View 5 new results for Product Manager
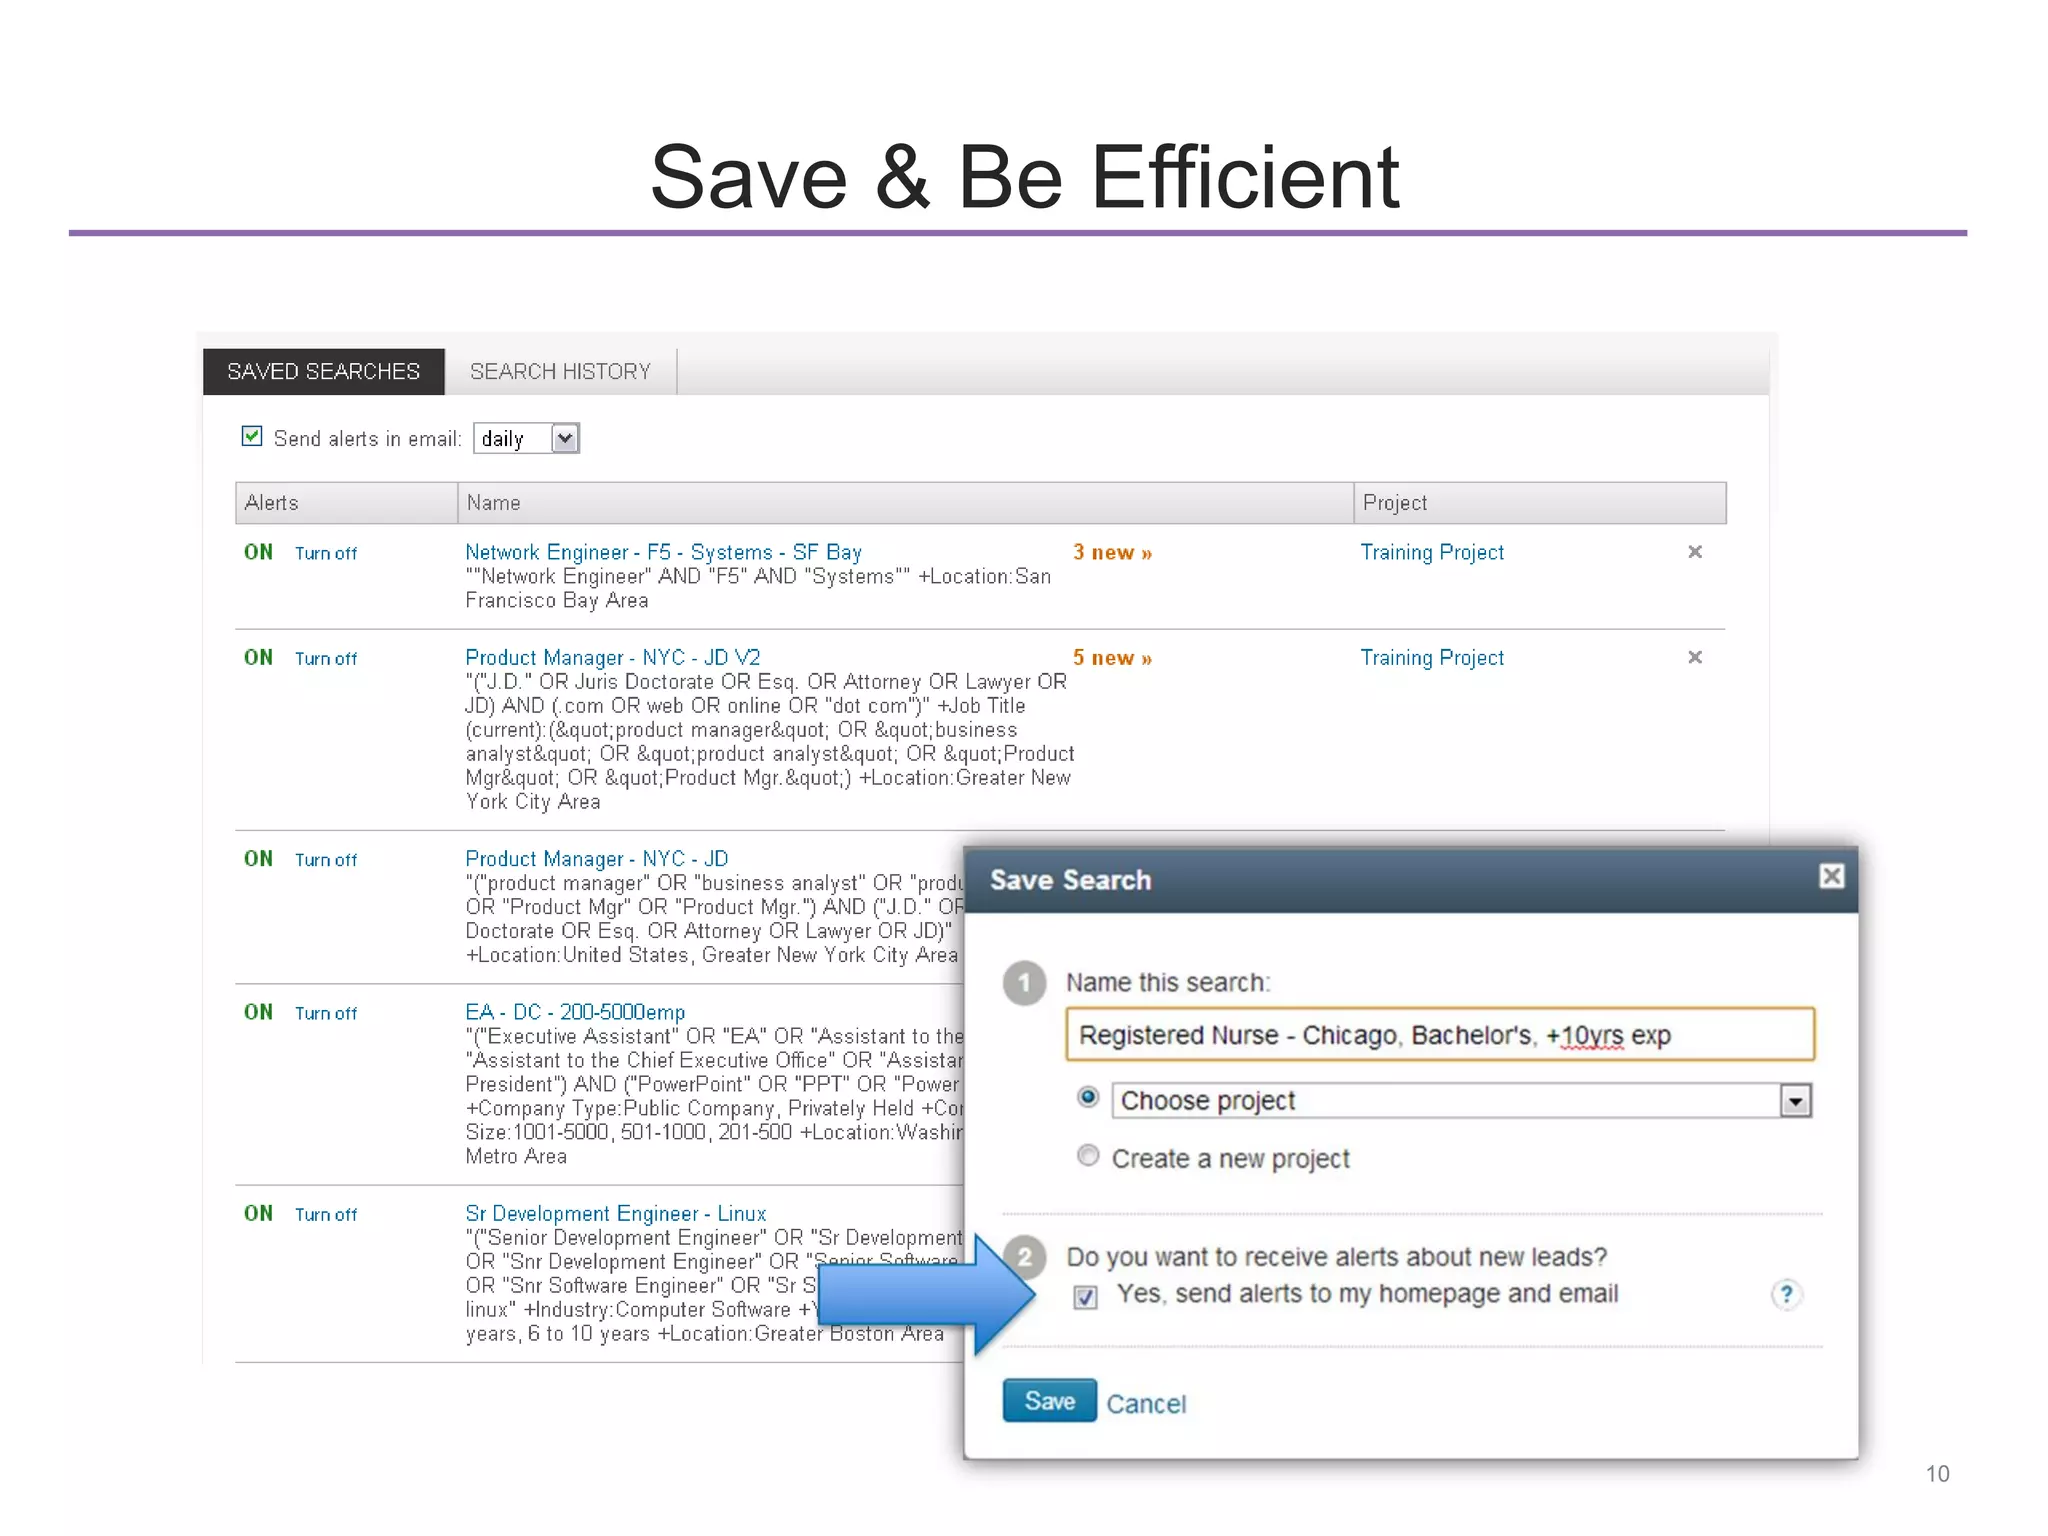The image size is (2048, 1536). [x=1112, y=658]
